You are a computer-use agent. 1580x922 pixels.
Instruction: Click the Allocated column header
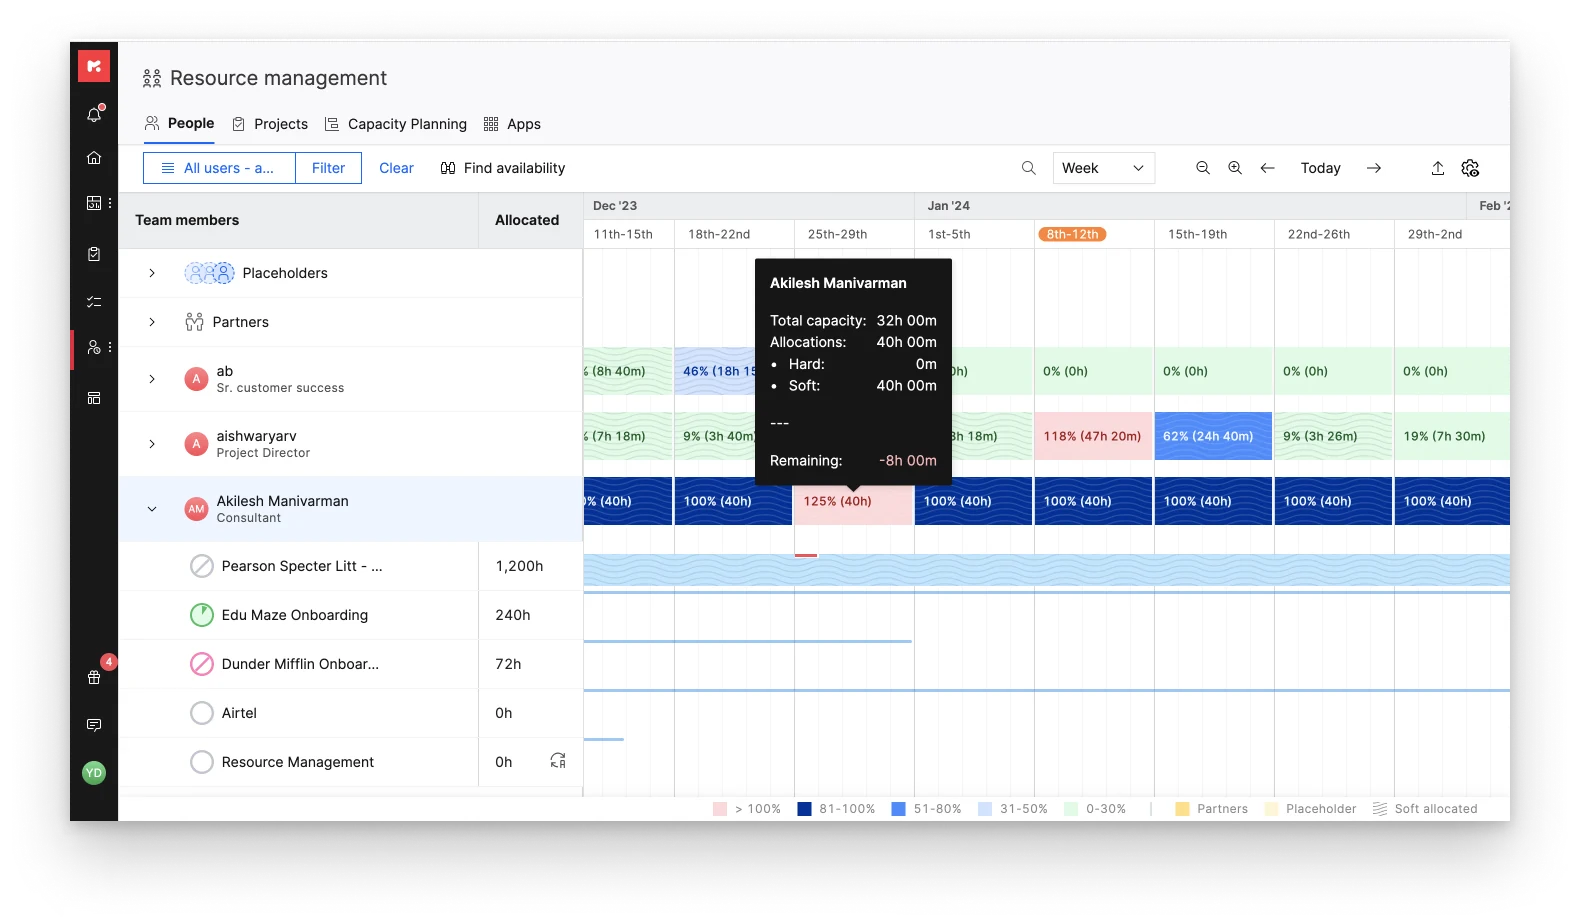(527, 220)
